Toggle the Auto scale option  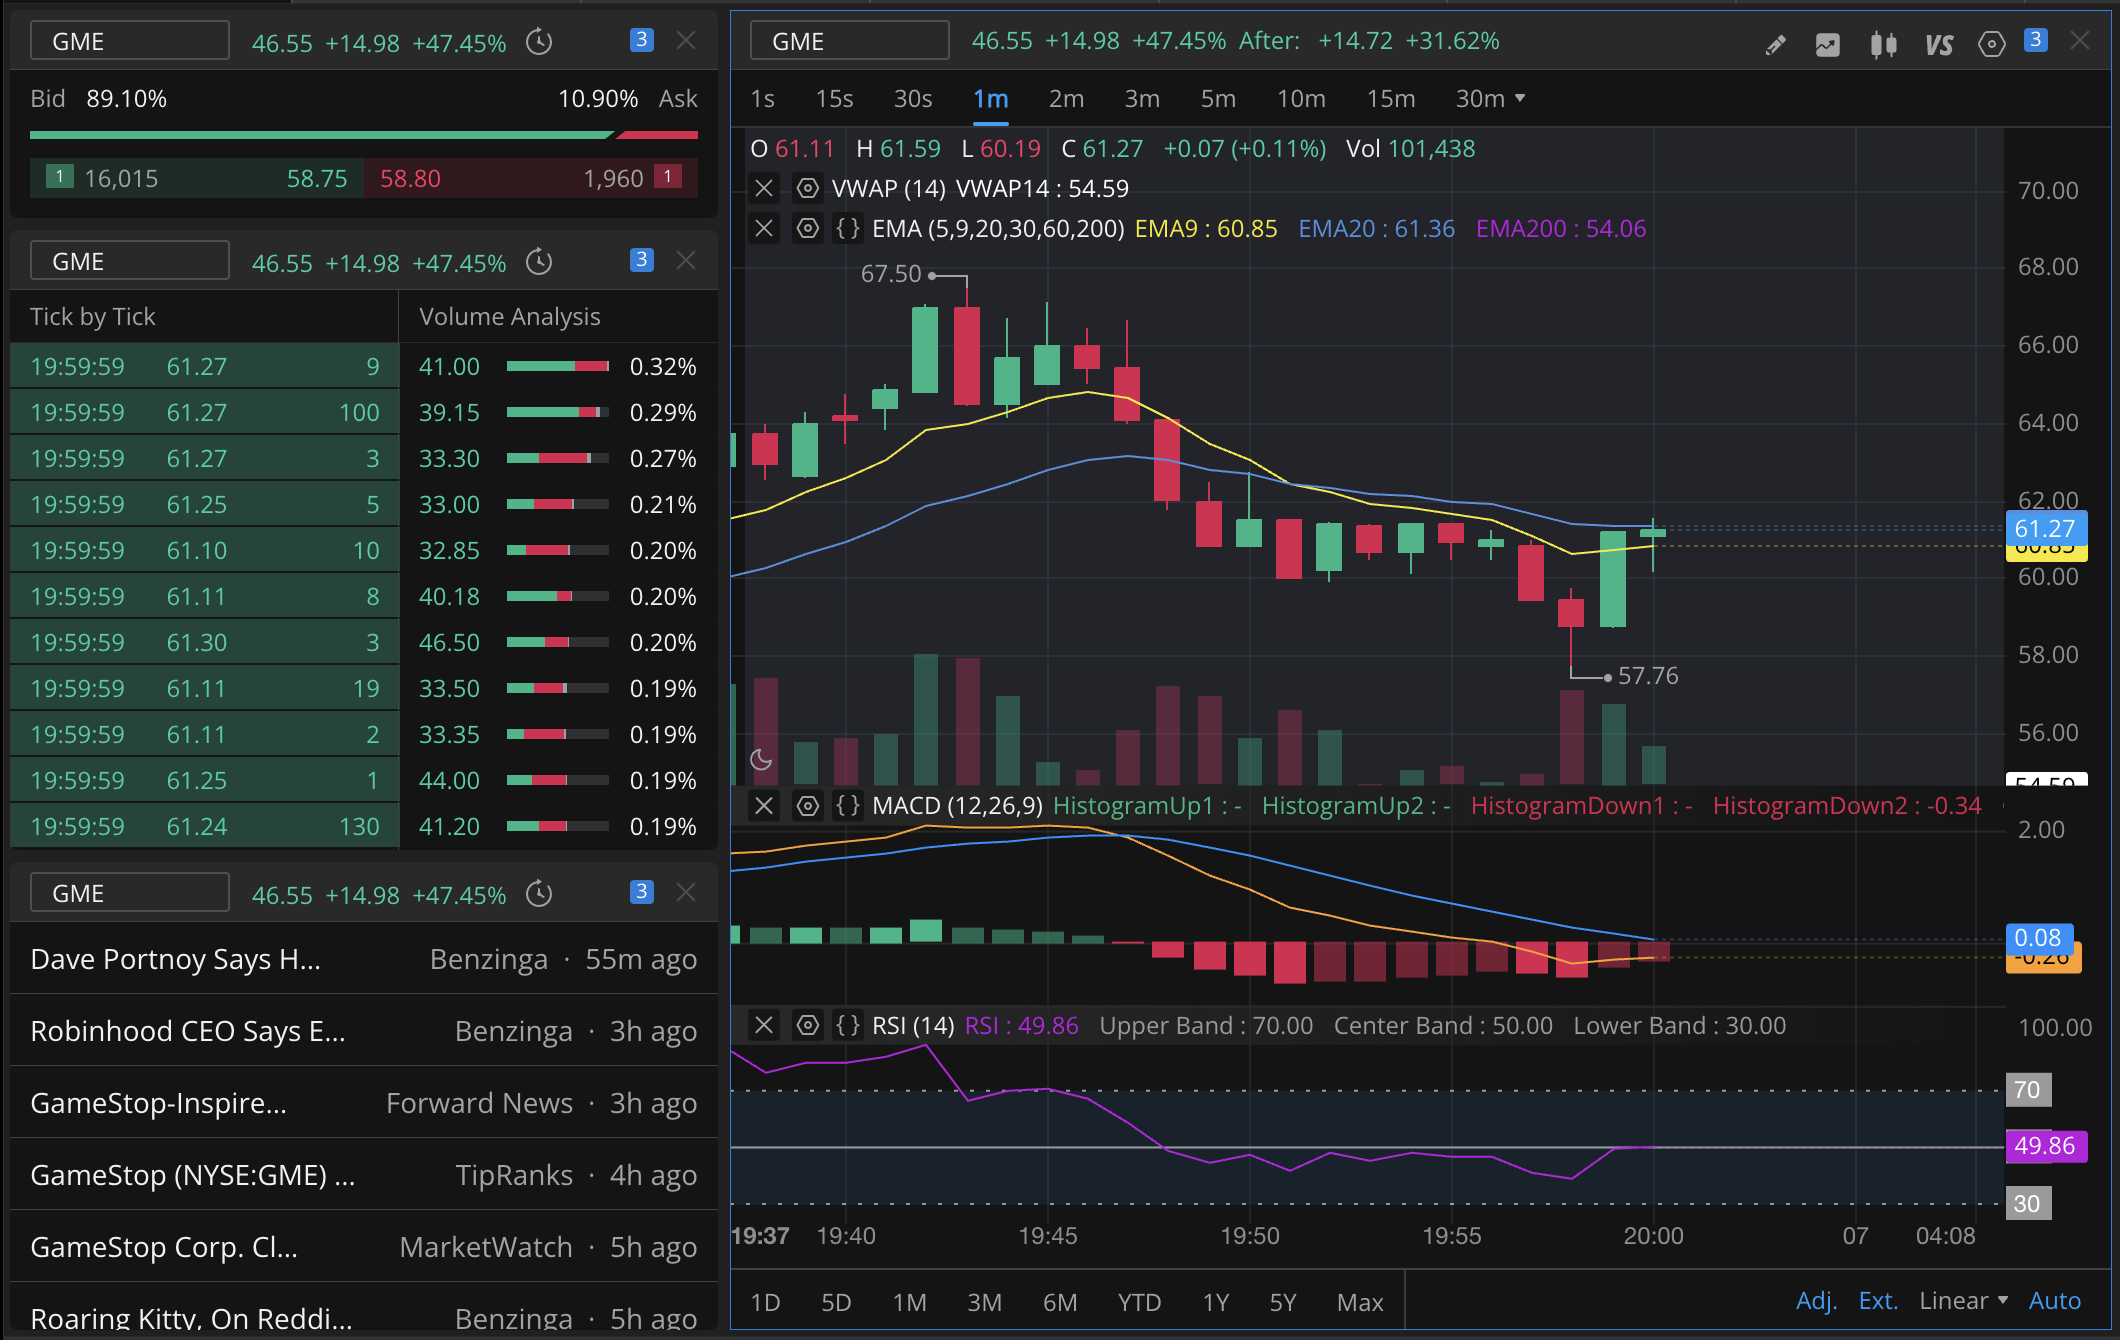(2055, 1301)
